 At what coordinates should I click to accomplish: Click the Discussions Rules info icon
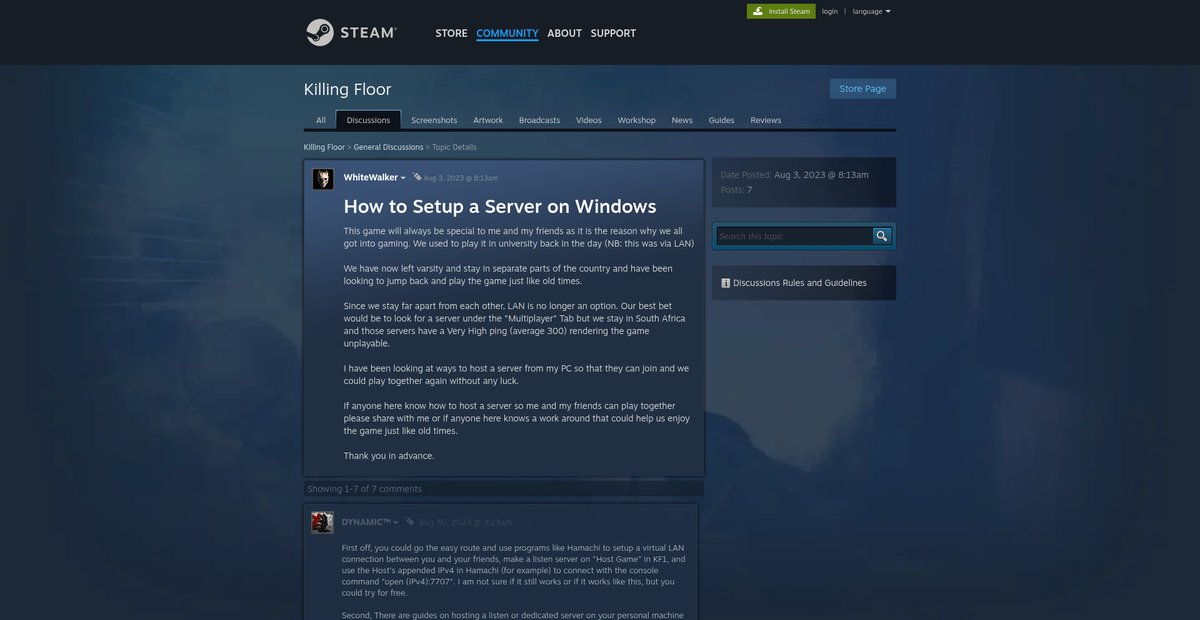coord(725,283)
